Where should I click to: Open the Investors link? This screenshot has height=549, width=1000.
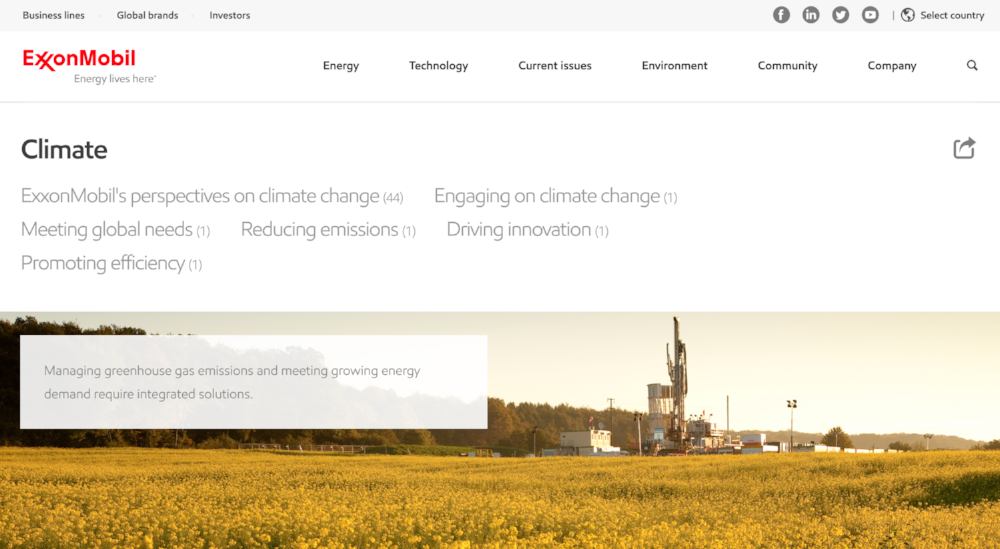230,15
